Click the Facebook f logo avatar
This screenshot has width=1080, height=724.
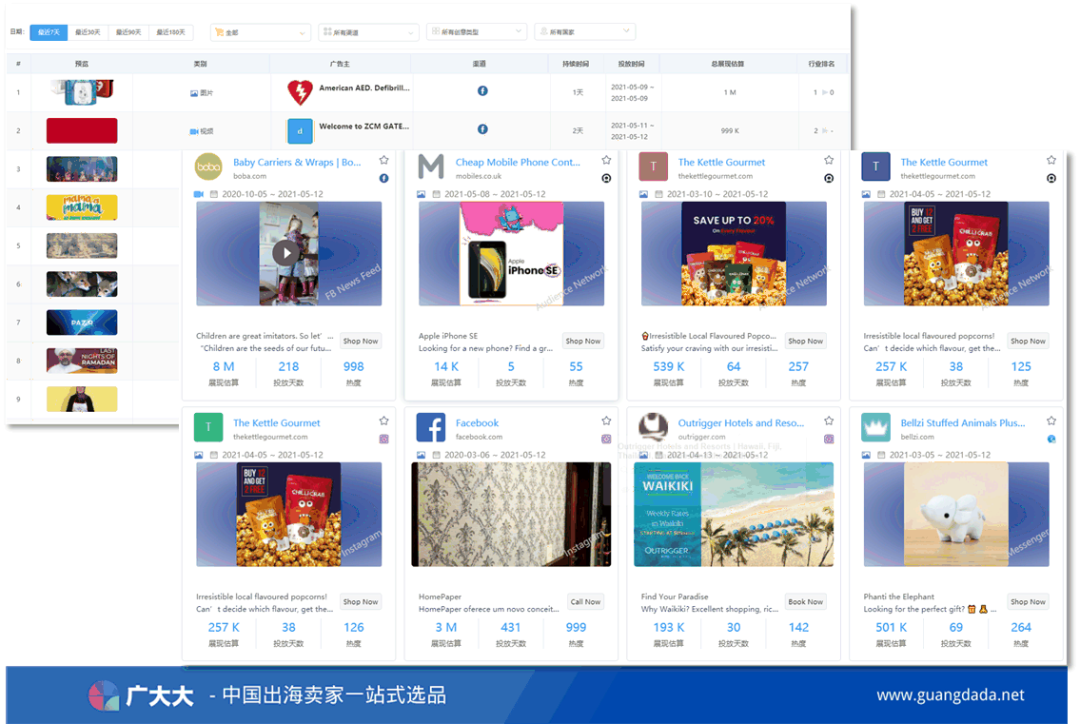coord(431,427)
